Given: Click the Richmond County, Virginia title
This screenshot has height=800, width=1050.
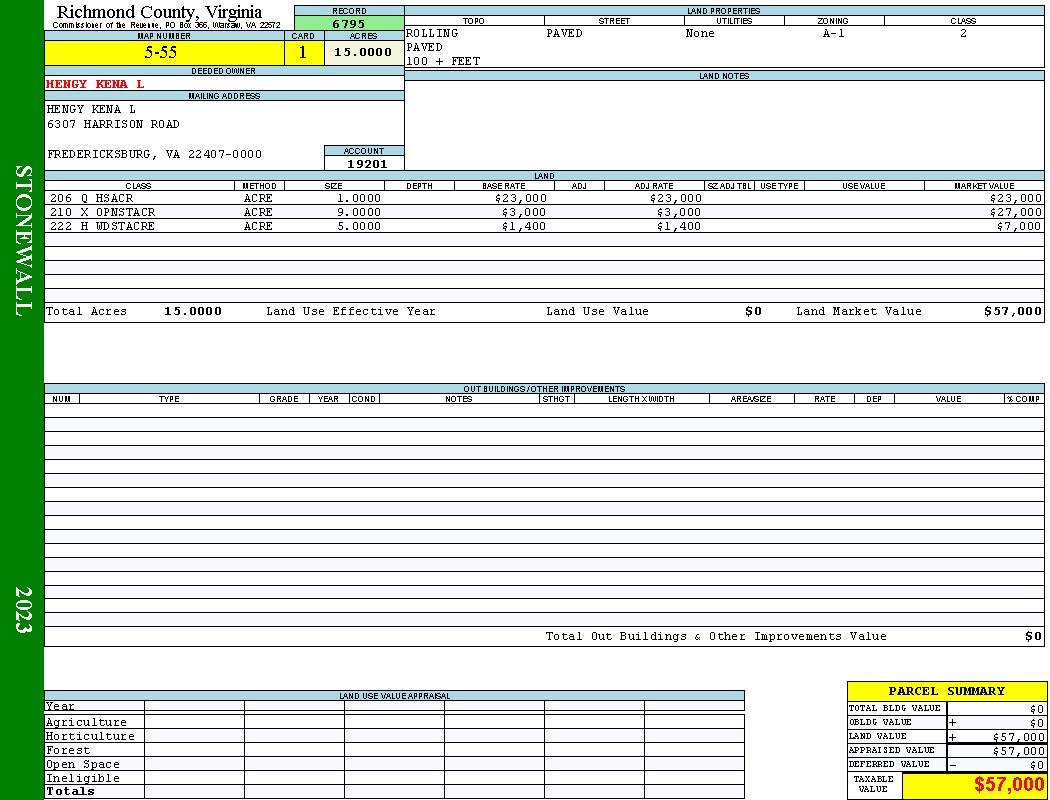Looking at the screenshot, I should point(159,12).
